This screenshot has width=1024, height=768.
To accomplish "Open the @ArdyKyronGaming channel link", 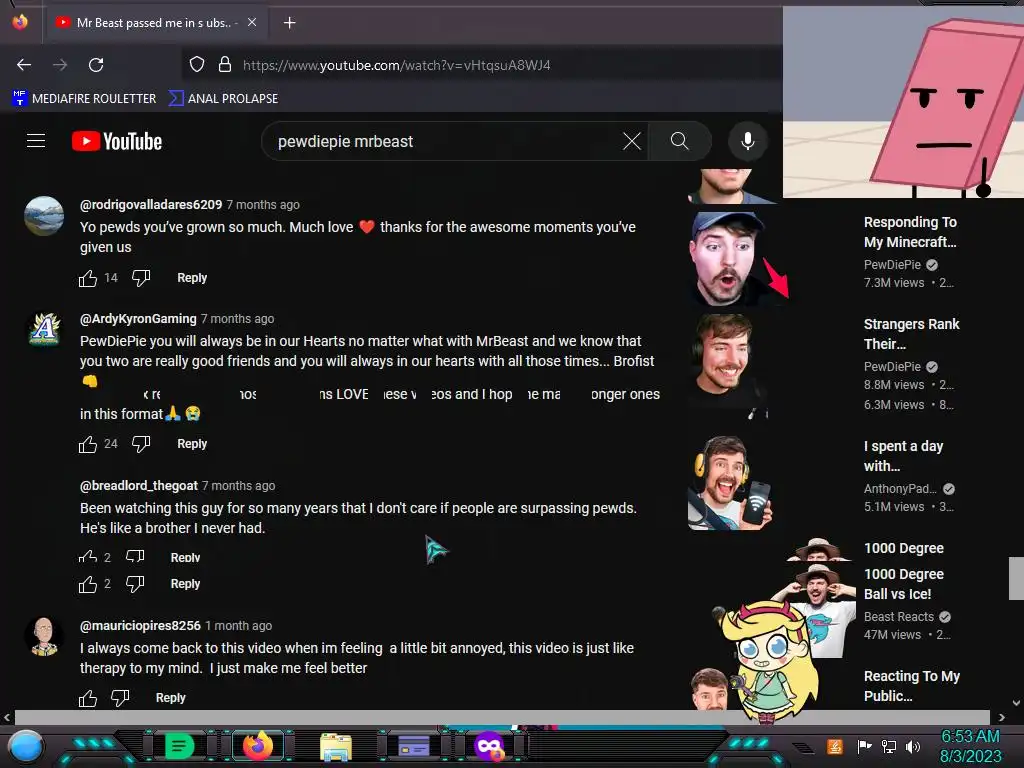I will click(x=138, y=319).
